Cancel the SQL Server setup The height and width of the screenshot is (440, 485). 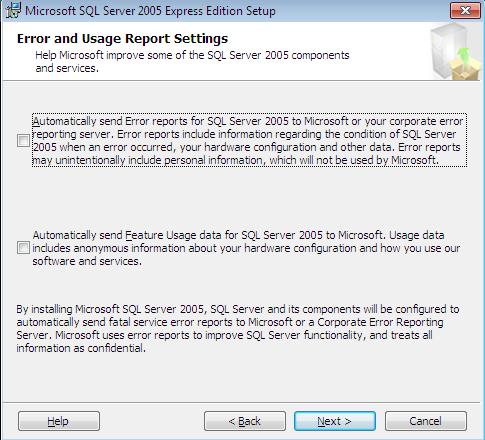click(x=426, y=421)
